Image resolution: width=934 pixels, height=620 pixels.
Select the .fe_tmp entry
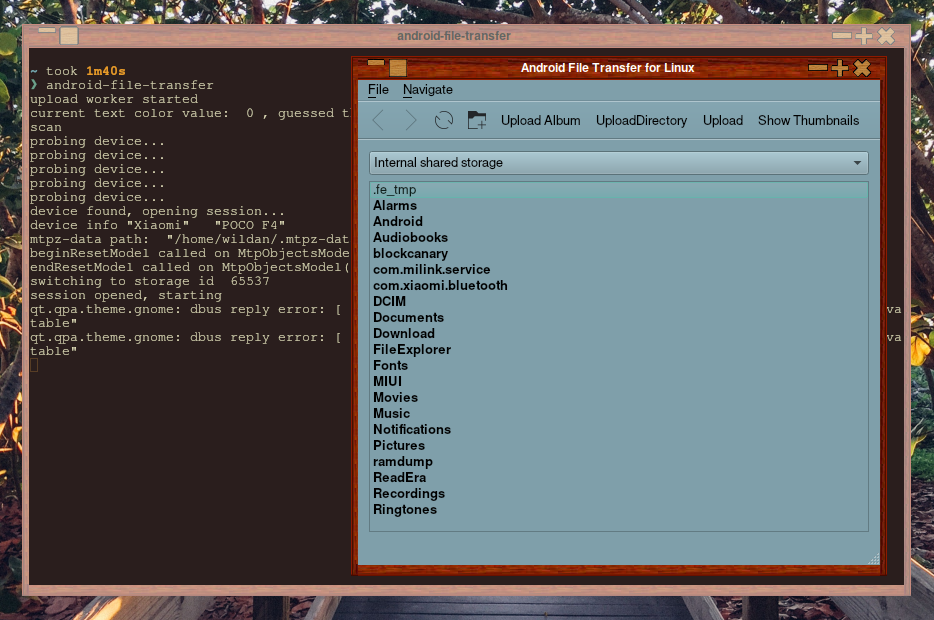[x=394, y=190]
